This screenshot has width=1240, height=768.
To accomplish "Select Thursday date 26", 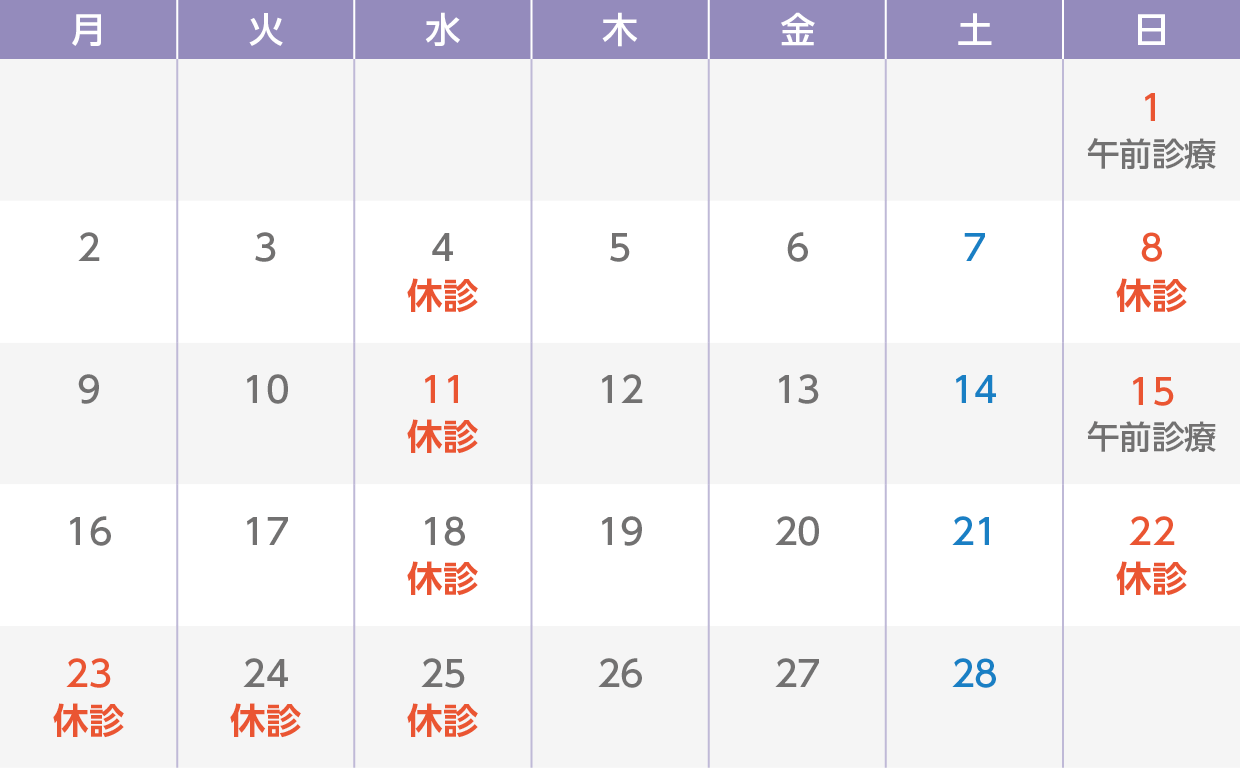I will click(x=620, y=674).
